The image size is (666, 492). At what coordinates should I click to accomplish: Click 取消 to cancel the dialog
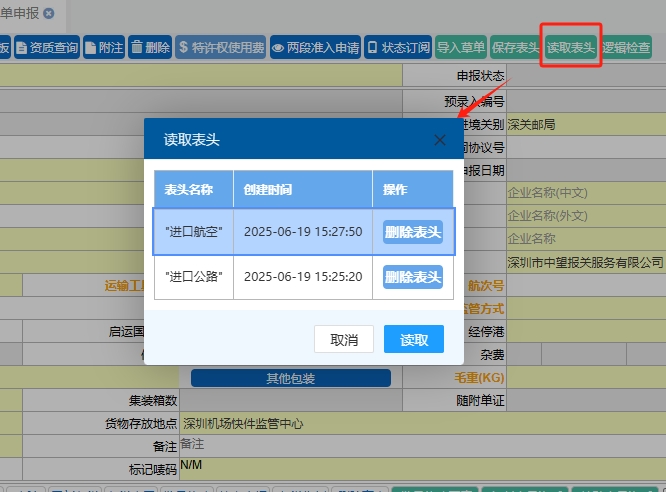343,339
